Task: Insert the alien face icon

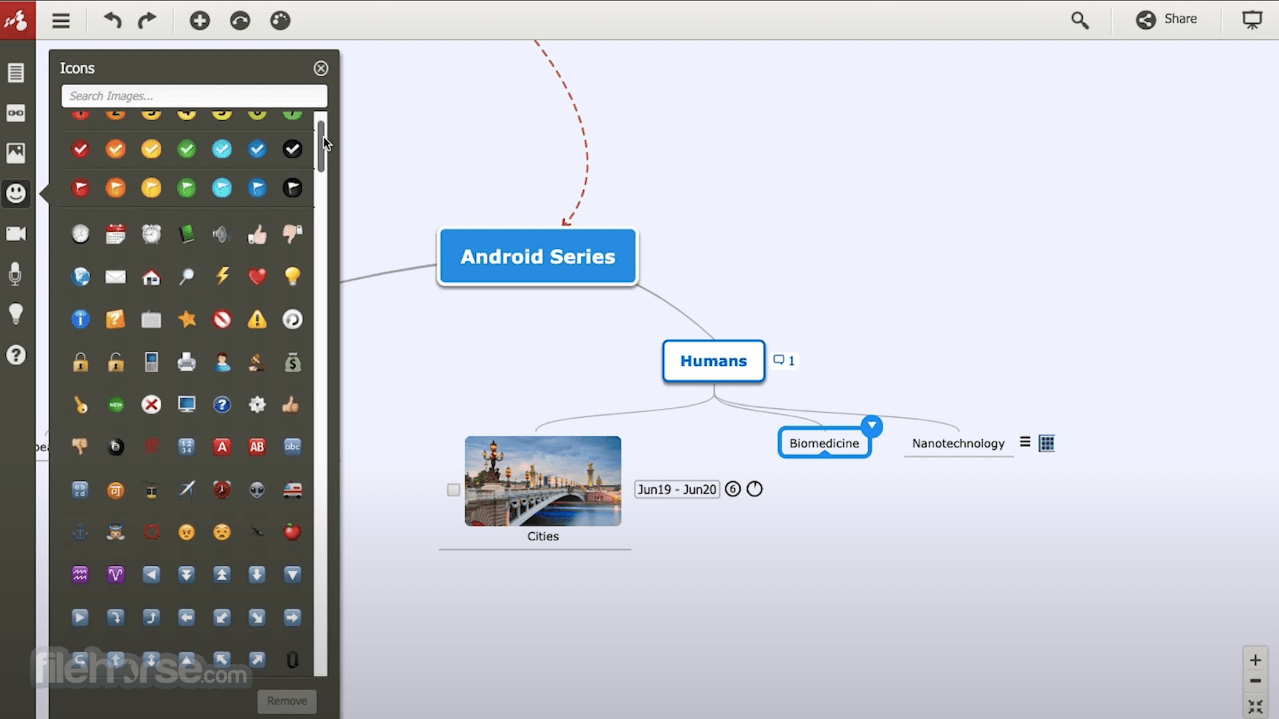Action: click(x=257, y=489)
